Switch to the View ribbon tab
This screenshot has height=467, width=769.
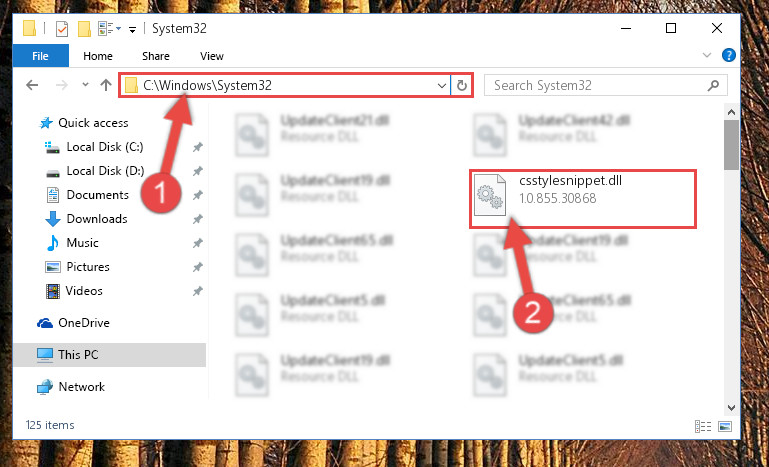[x=212, y=56]
